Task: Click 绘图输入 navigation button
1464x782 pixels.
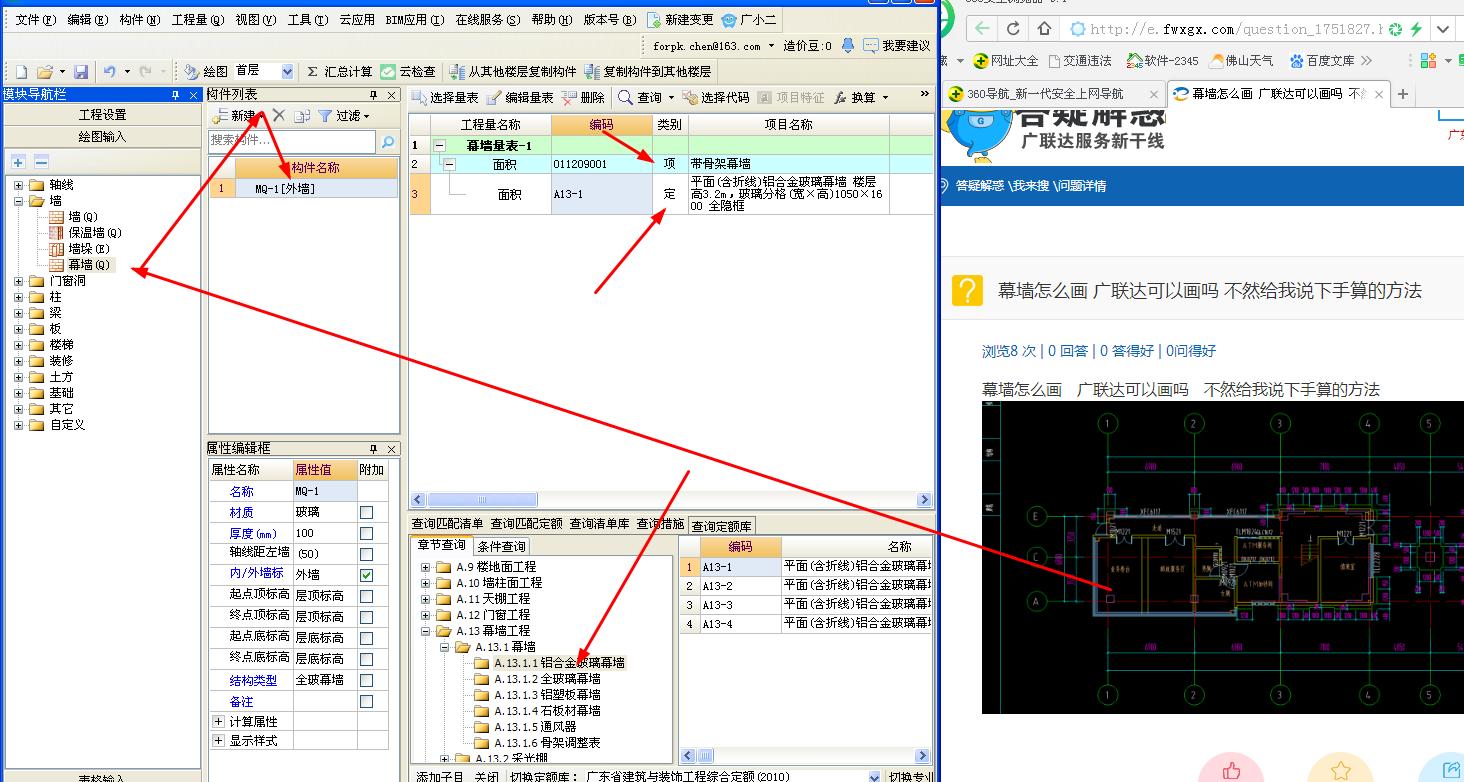Action: tap(103, 137)
